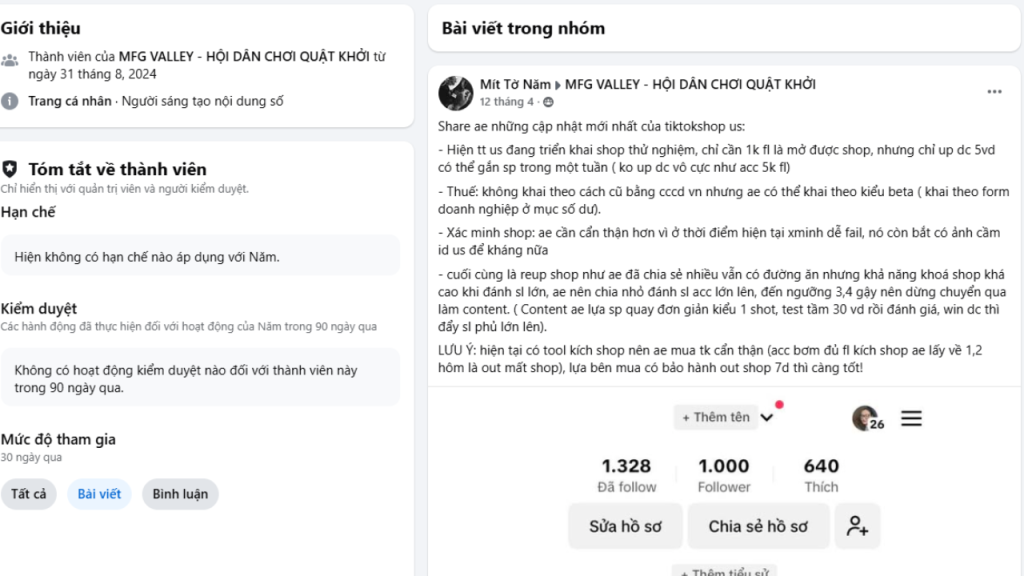This screenshot has height=576, width=1024.
Task: Select the Bài viết filter chip
Action: point(99,494)
